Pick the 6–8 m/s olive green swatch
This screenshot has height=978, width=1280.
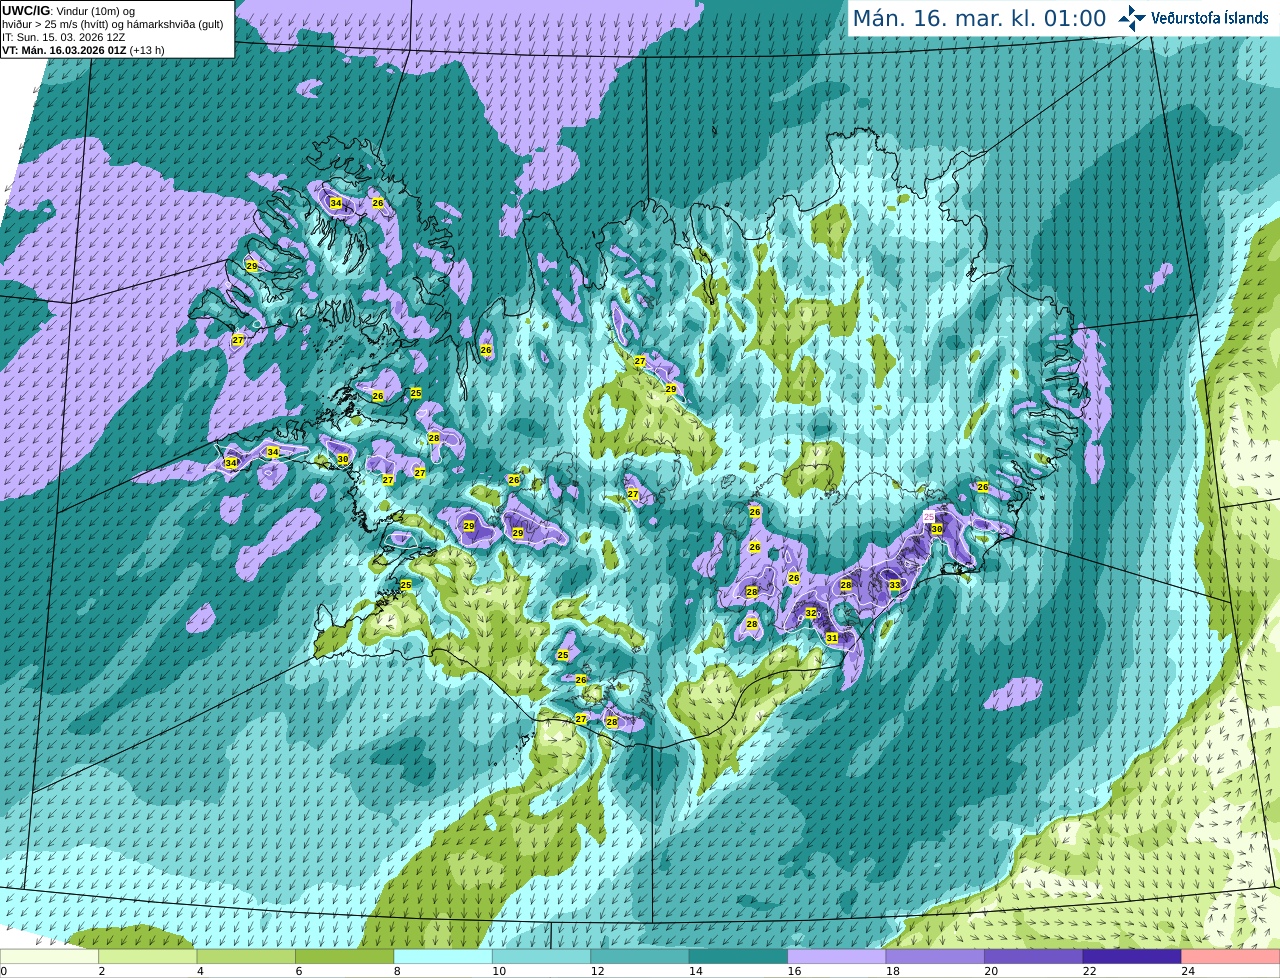345,956
